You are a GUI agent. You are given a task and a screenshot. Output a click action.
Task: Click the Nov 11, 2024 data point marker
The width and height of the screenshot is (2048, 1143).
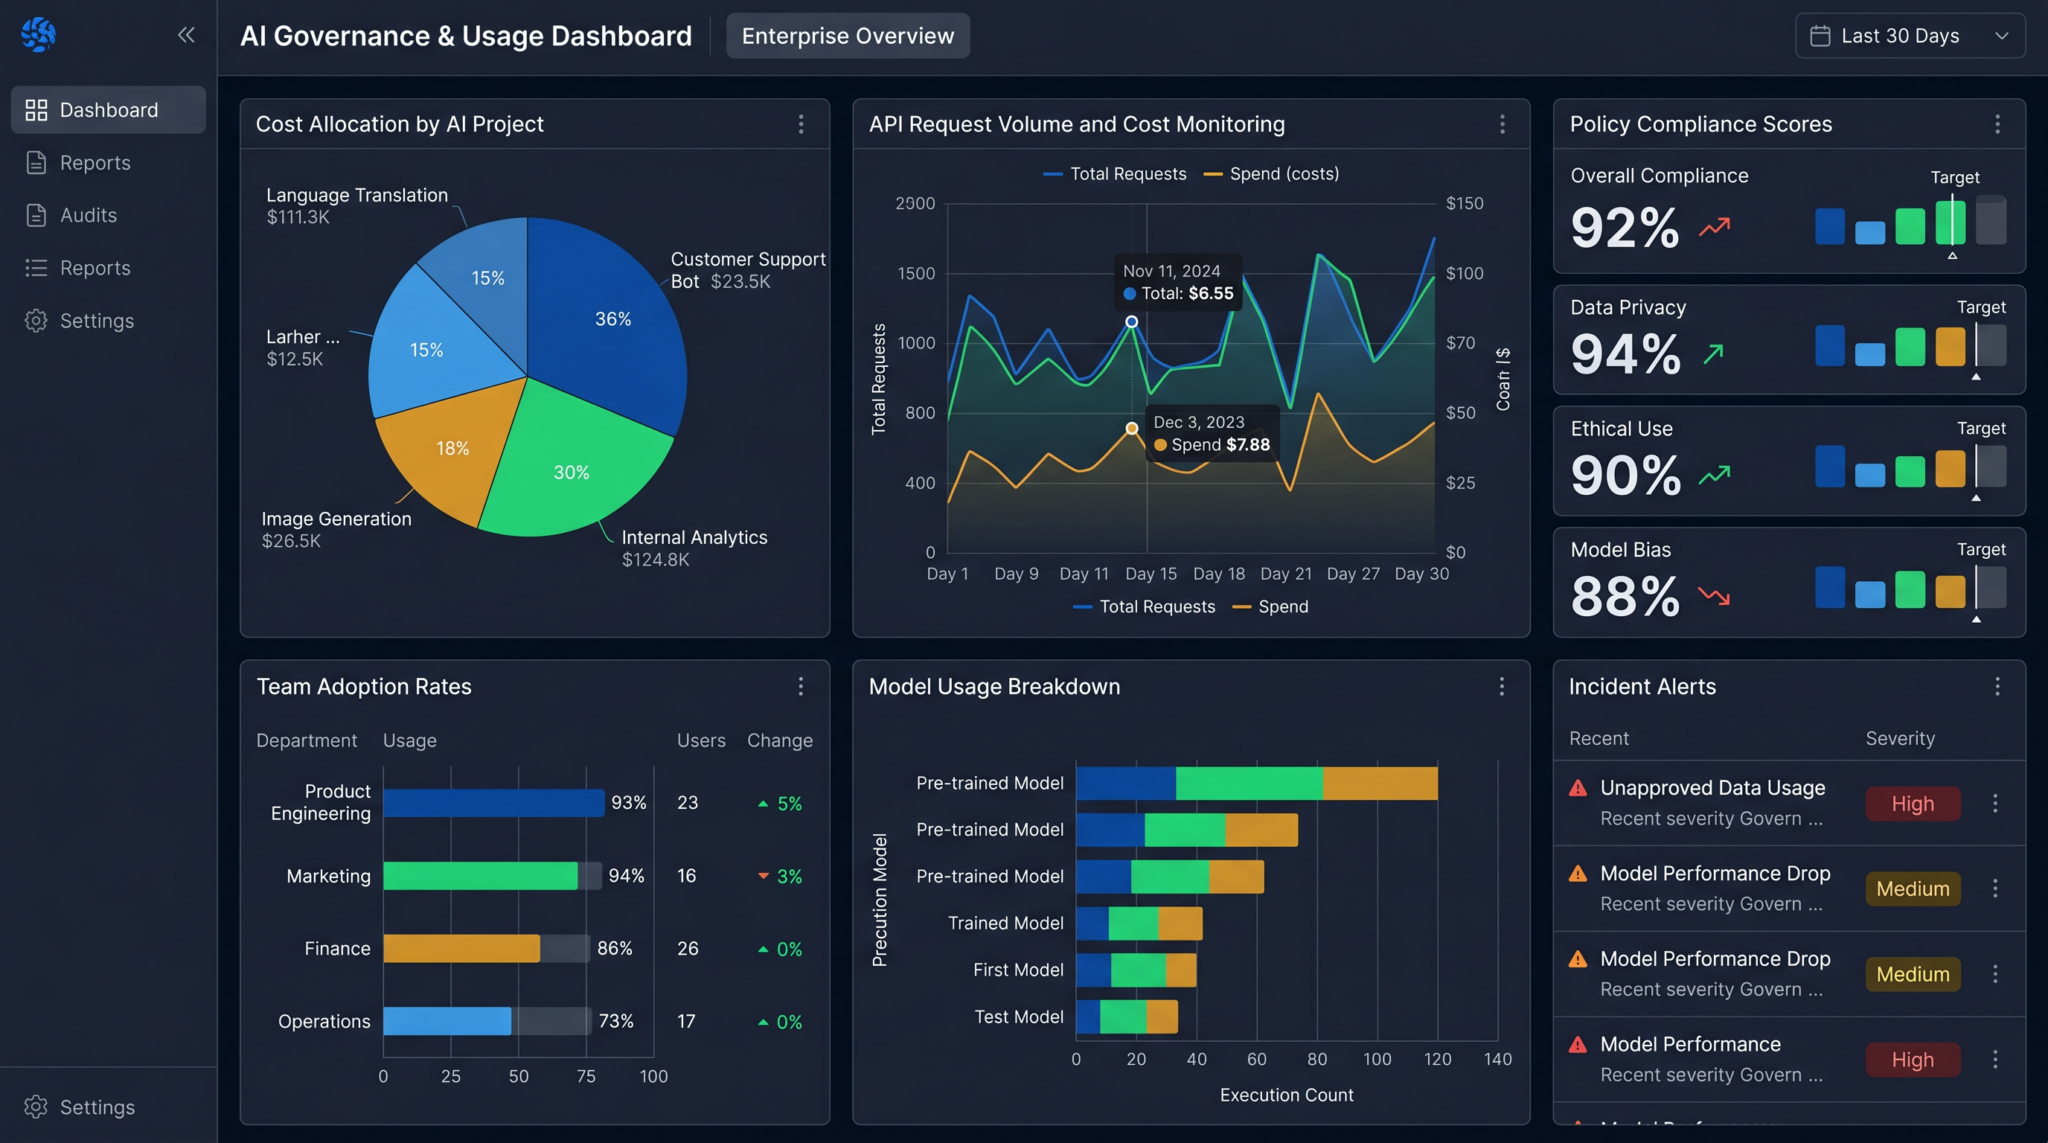tap(1131, 322)
